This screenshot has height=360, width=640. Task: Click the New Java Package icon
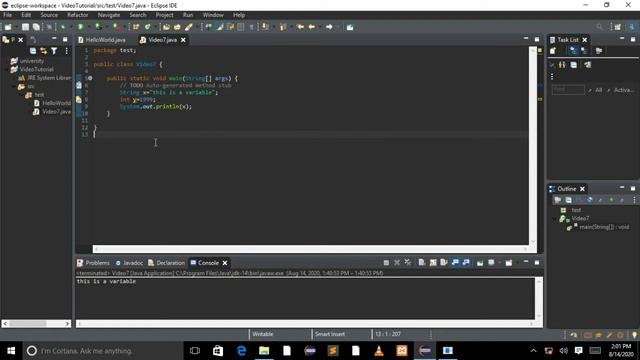click(136, 27)
